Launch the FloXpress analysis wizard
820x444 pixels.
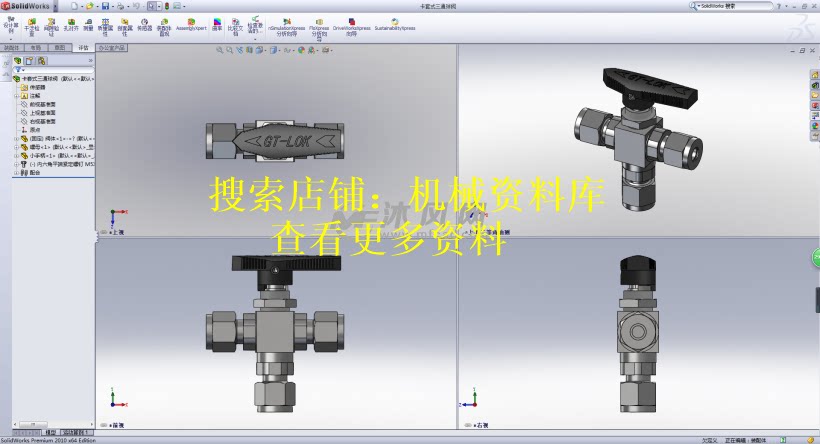(x=319, y=29)
